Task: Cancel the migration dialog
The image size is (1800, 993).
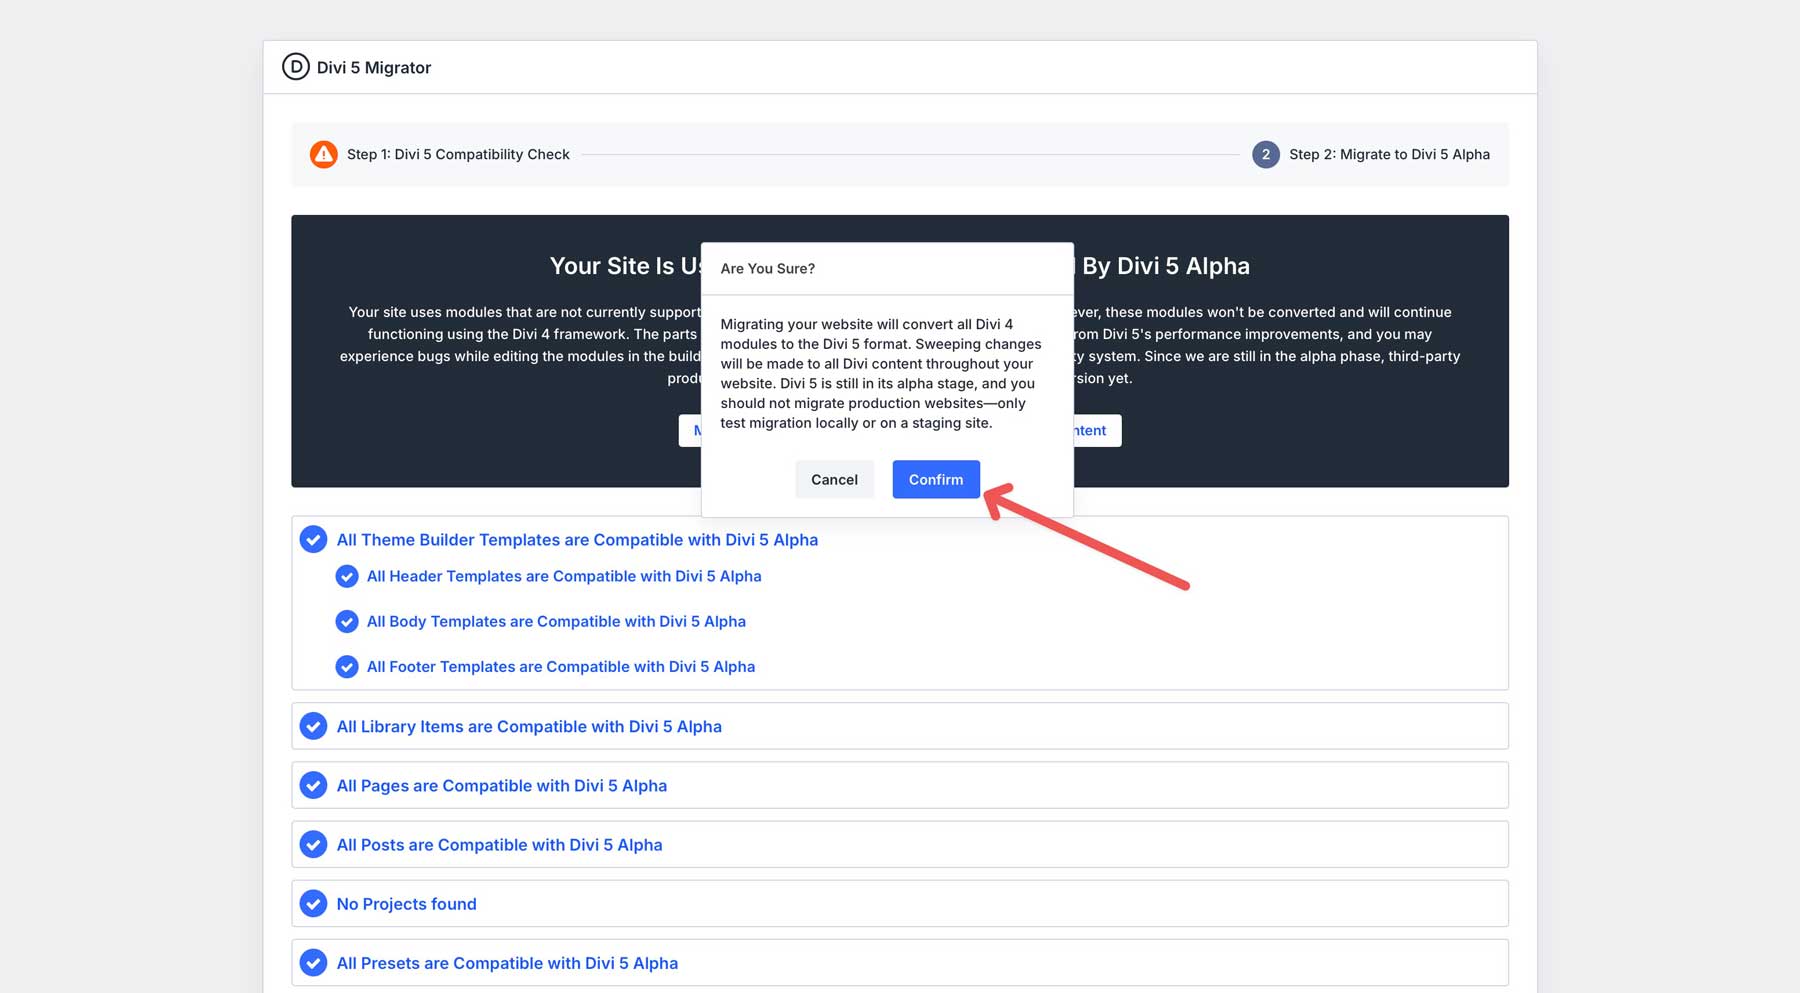Action: [834, 479]
